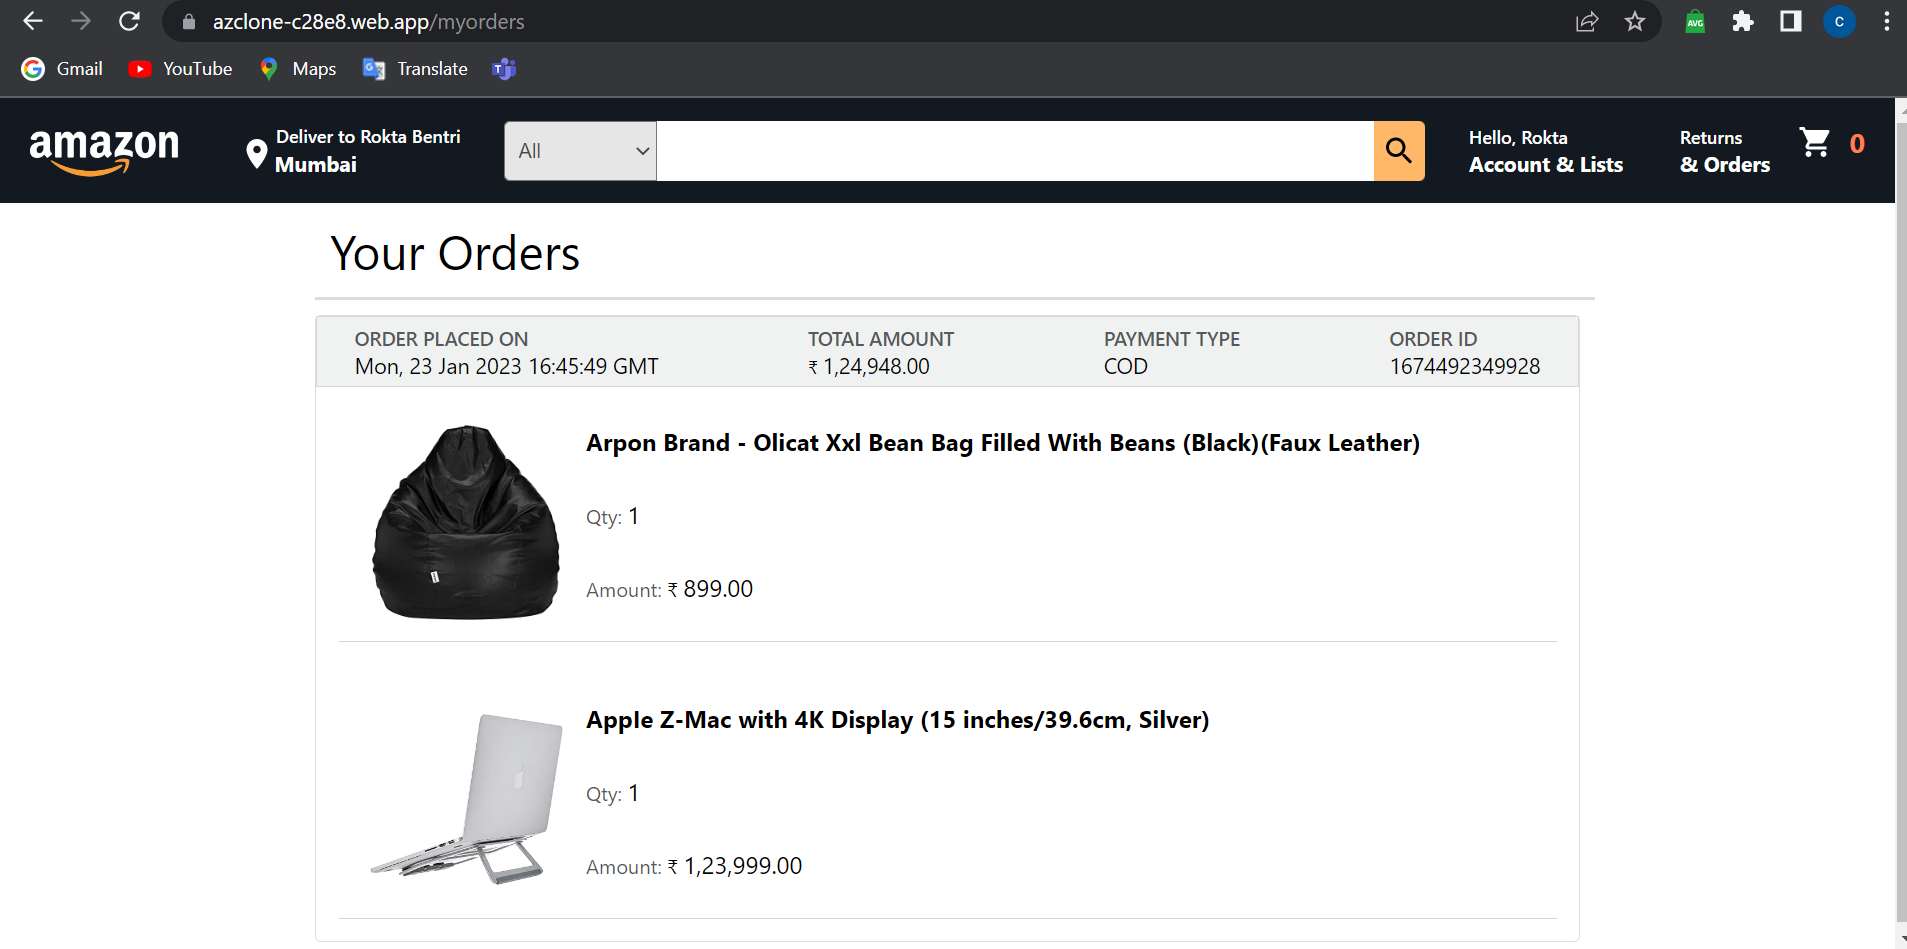Open the browser profile avatar
Image resolution: width=1907 pixels, height=949 pixels.
pos(1838,20)
